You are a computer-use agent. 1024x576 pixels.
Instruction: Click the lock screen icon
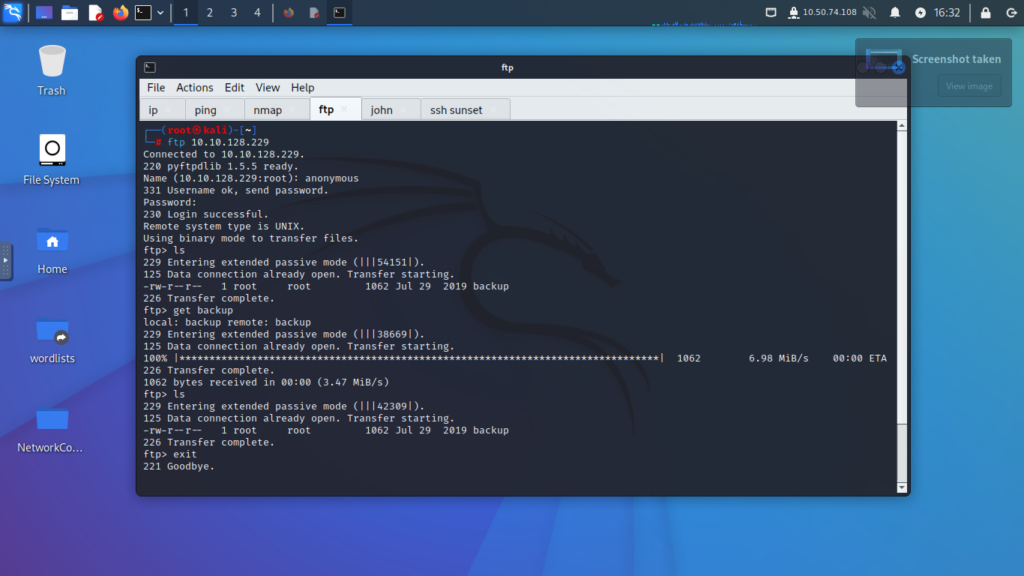point(985,13)
